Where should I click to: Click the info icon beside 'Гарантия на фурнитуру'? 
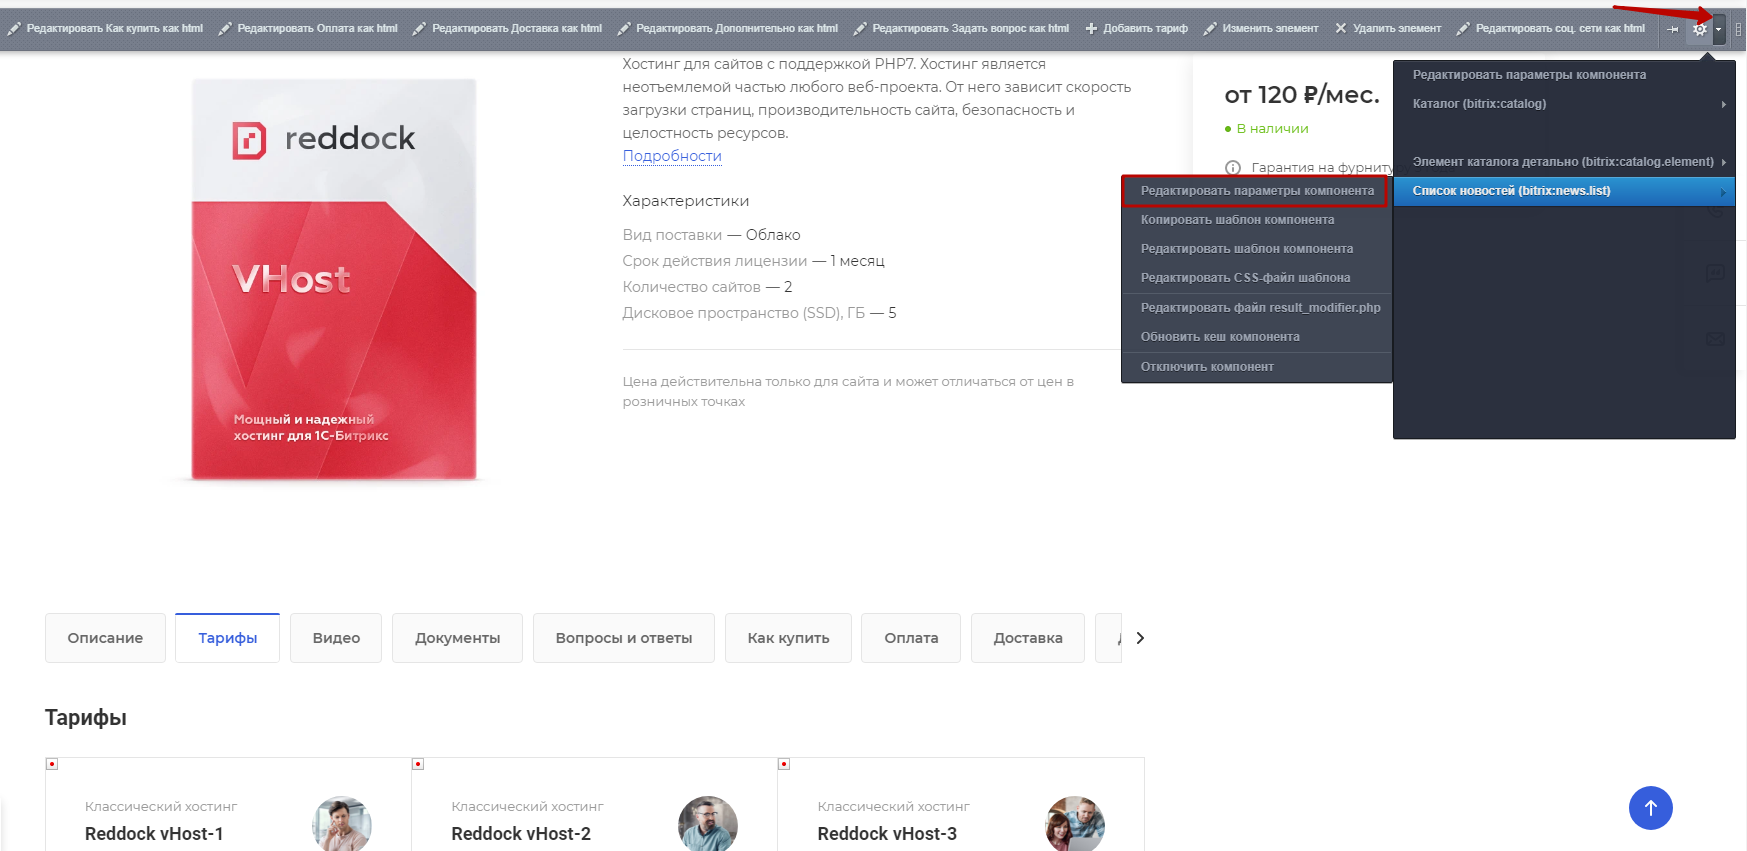coord(1233,168)
